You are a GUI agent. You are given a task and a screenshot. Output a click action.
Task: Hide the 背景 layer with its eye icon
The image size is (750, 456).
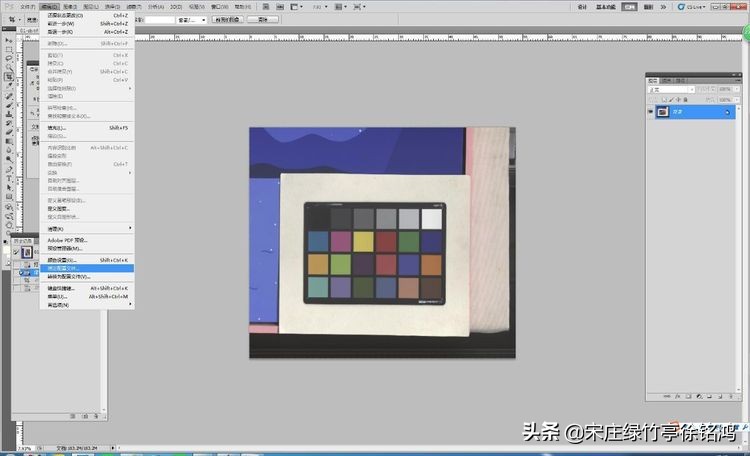650,112
